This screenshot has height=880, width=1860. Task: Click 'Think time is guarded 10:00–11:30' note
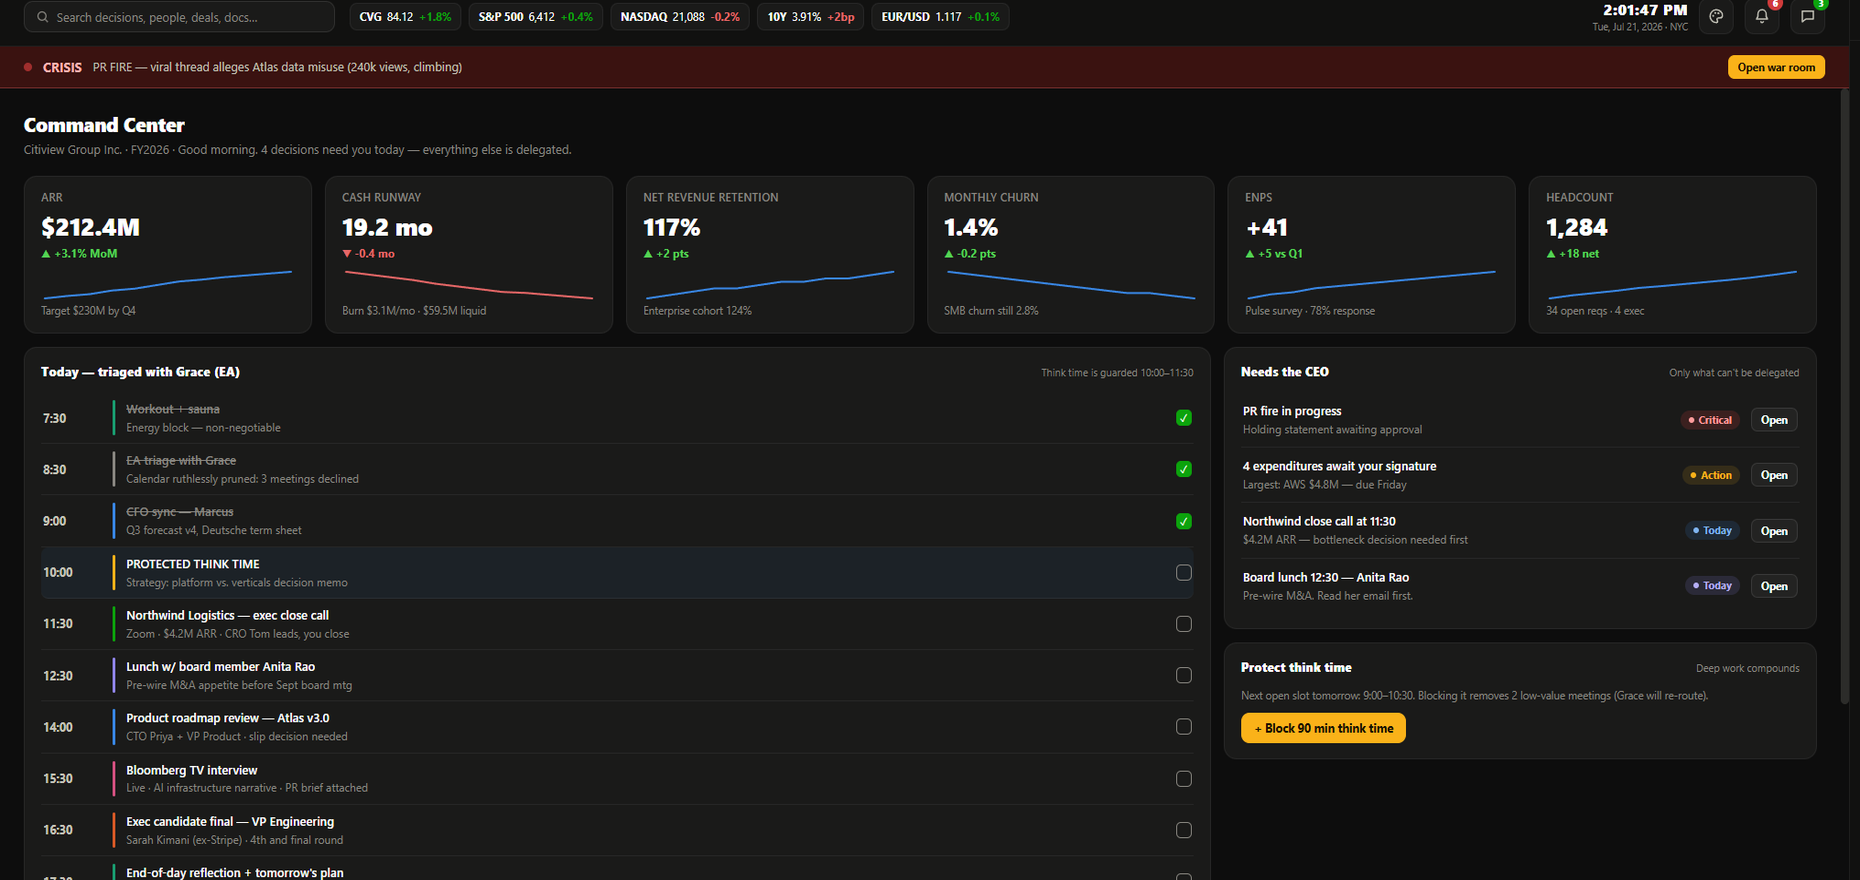[x=1117, y=373]
